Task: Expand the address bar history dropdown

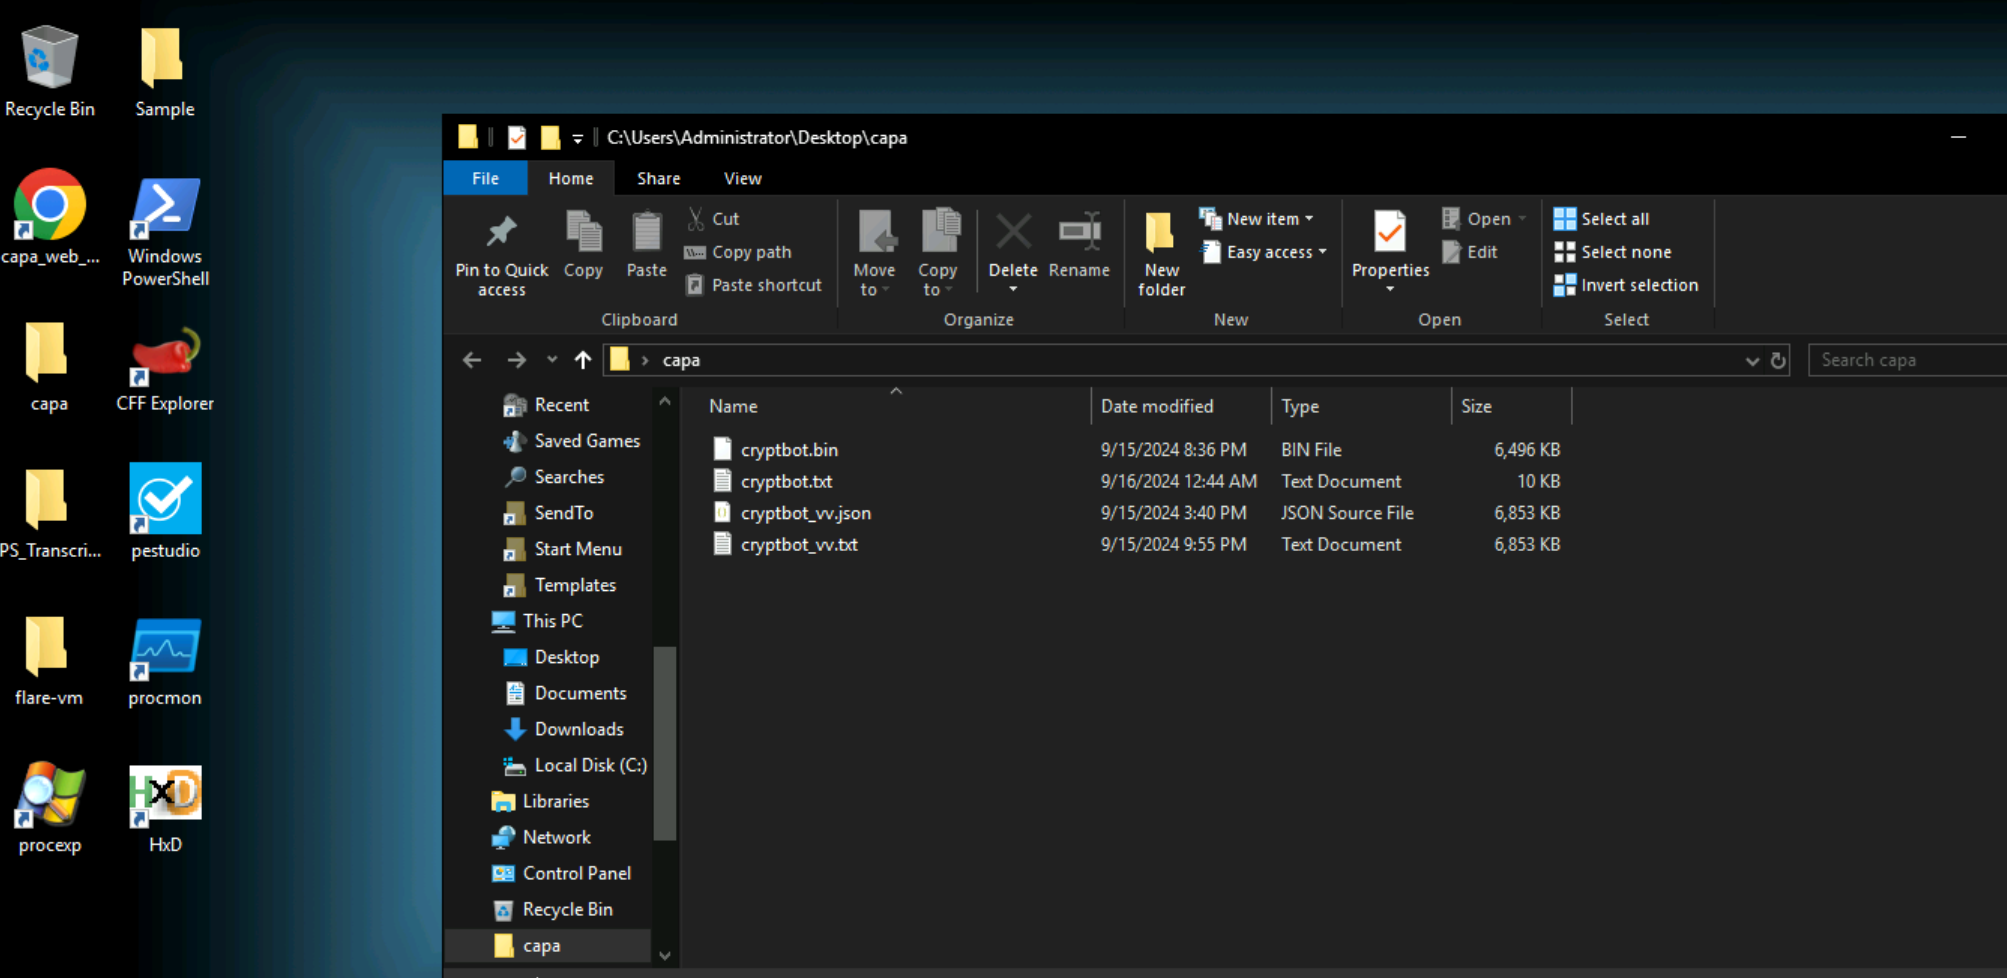Action: pos(1751,361)
